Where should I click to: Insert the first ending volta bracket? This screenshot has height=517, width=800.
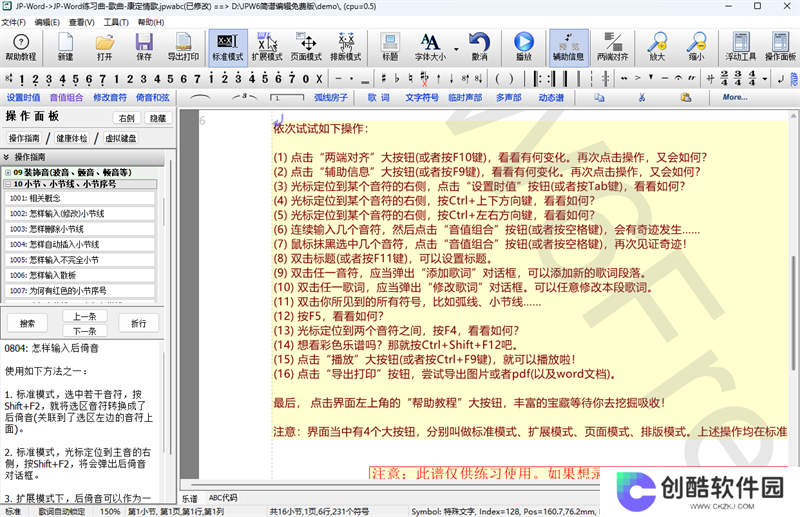(287, 97)
